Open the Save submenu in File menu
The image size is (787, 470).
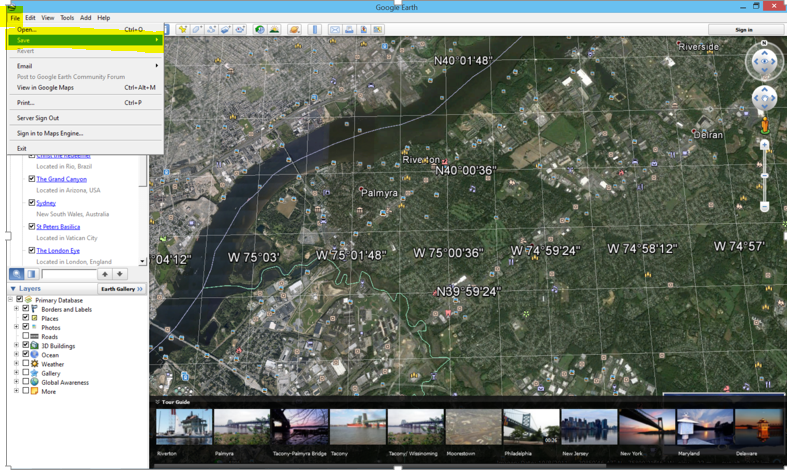(85, 40)
